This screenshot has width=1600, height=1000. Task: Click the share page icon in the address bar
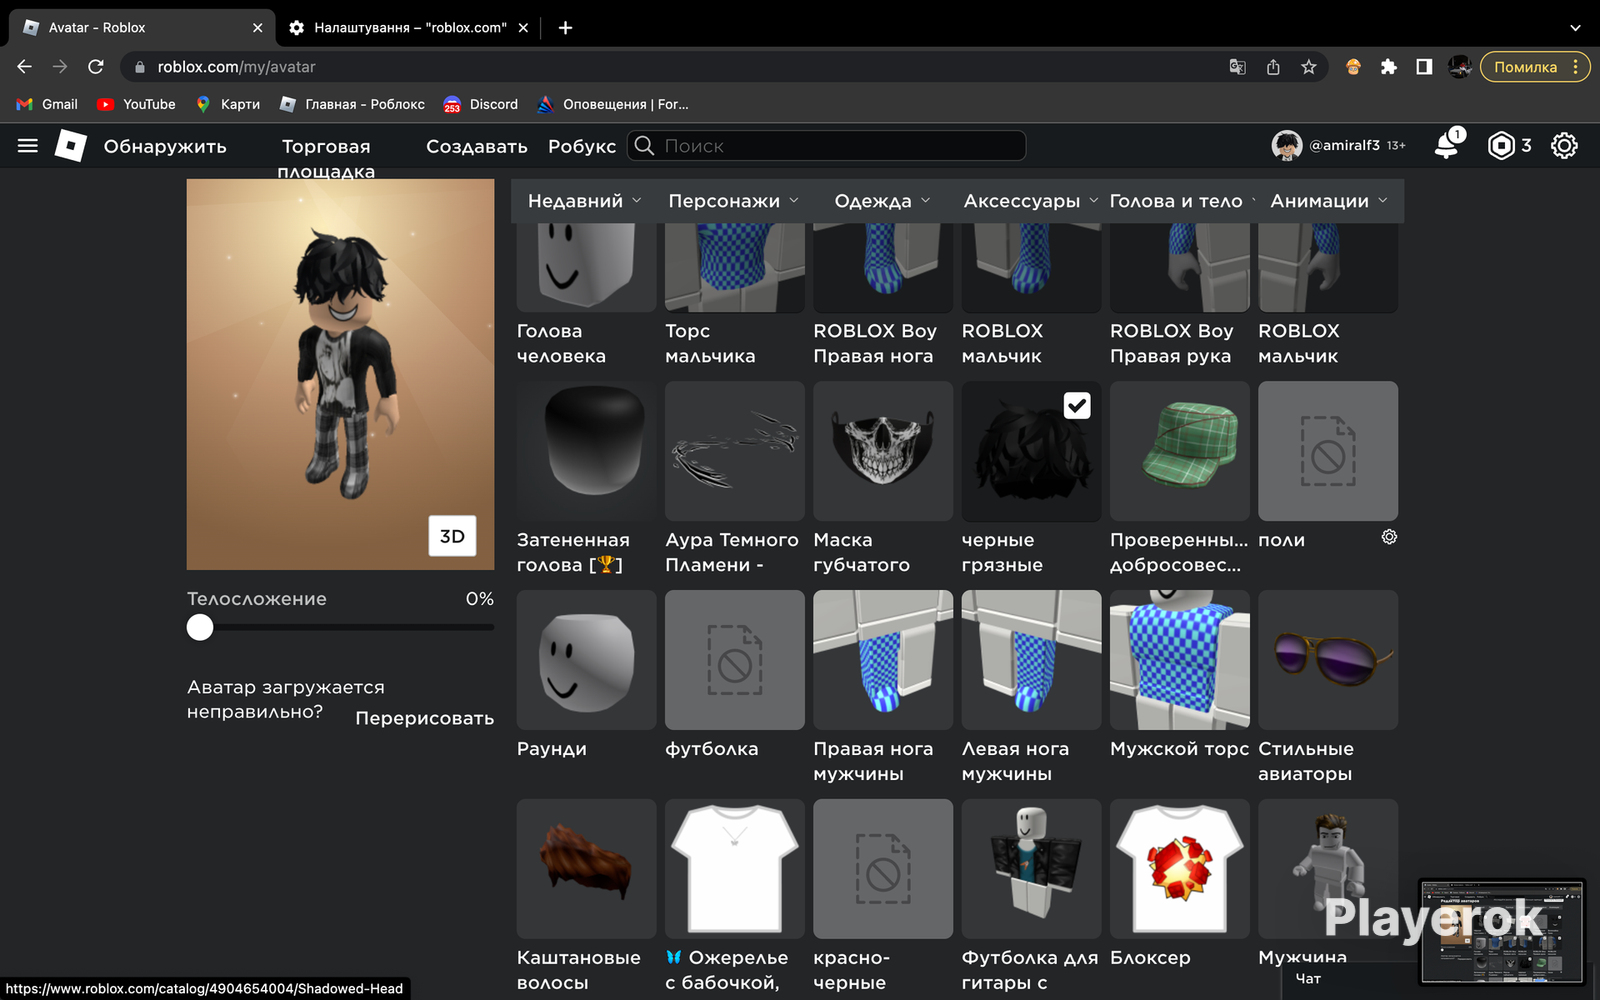[1273, 67]
